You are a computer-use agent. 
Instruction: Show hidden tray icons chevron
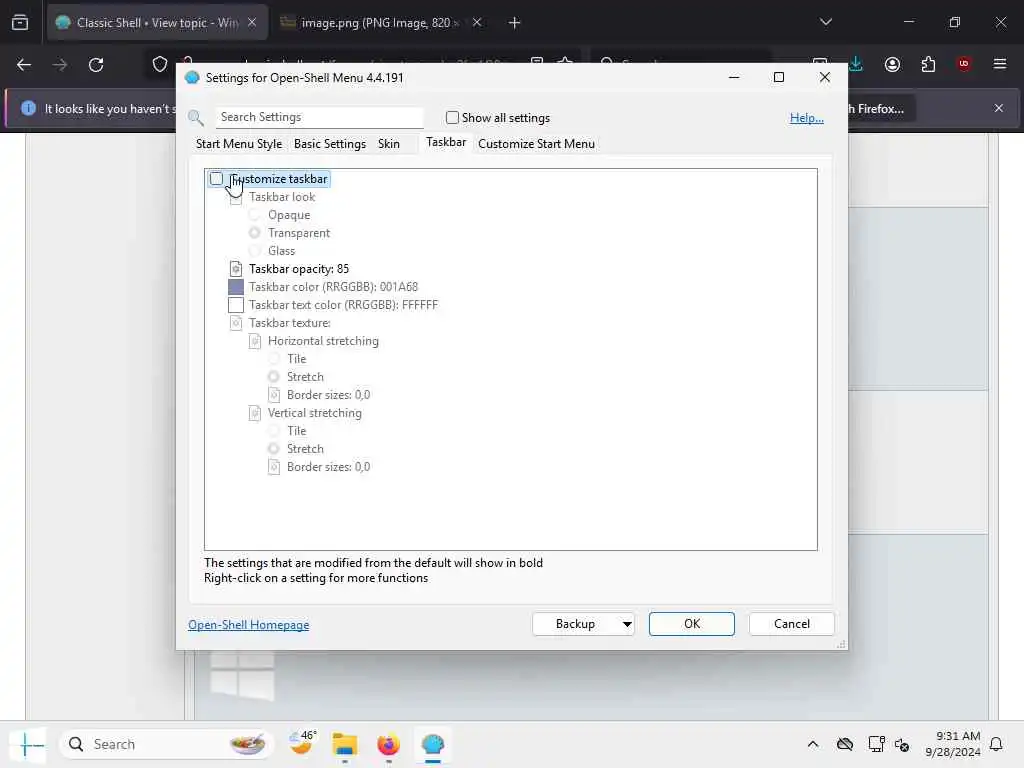click(x=812, y=744)
